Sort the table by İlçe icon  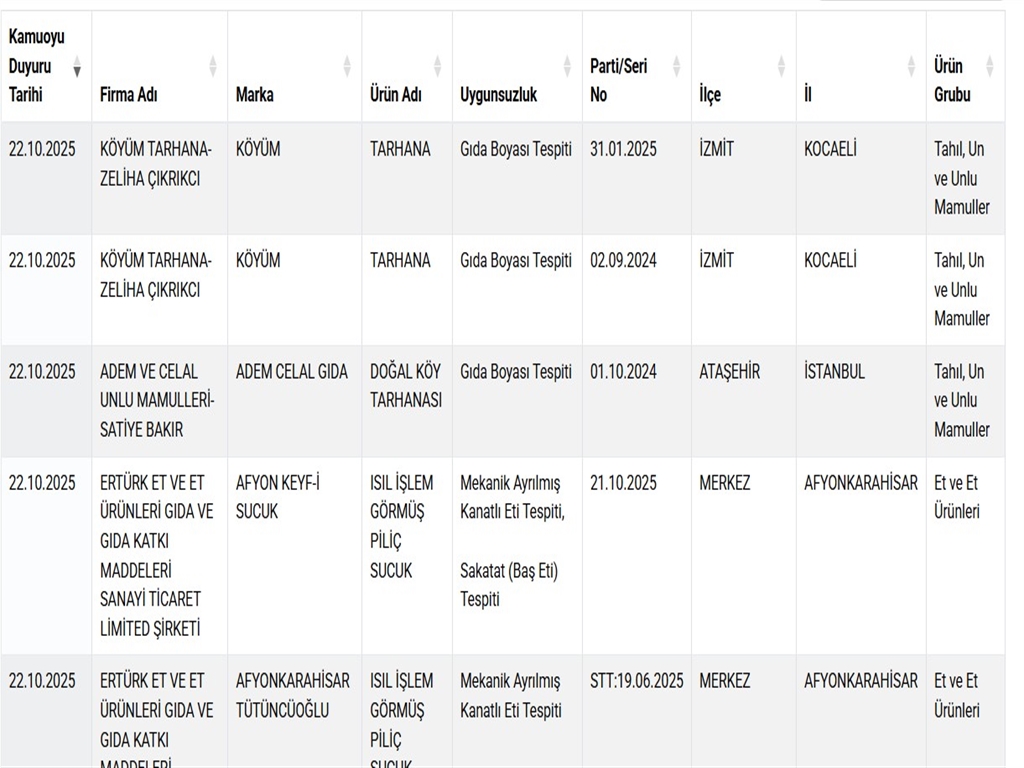(x=781, y=67)
